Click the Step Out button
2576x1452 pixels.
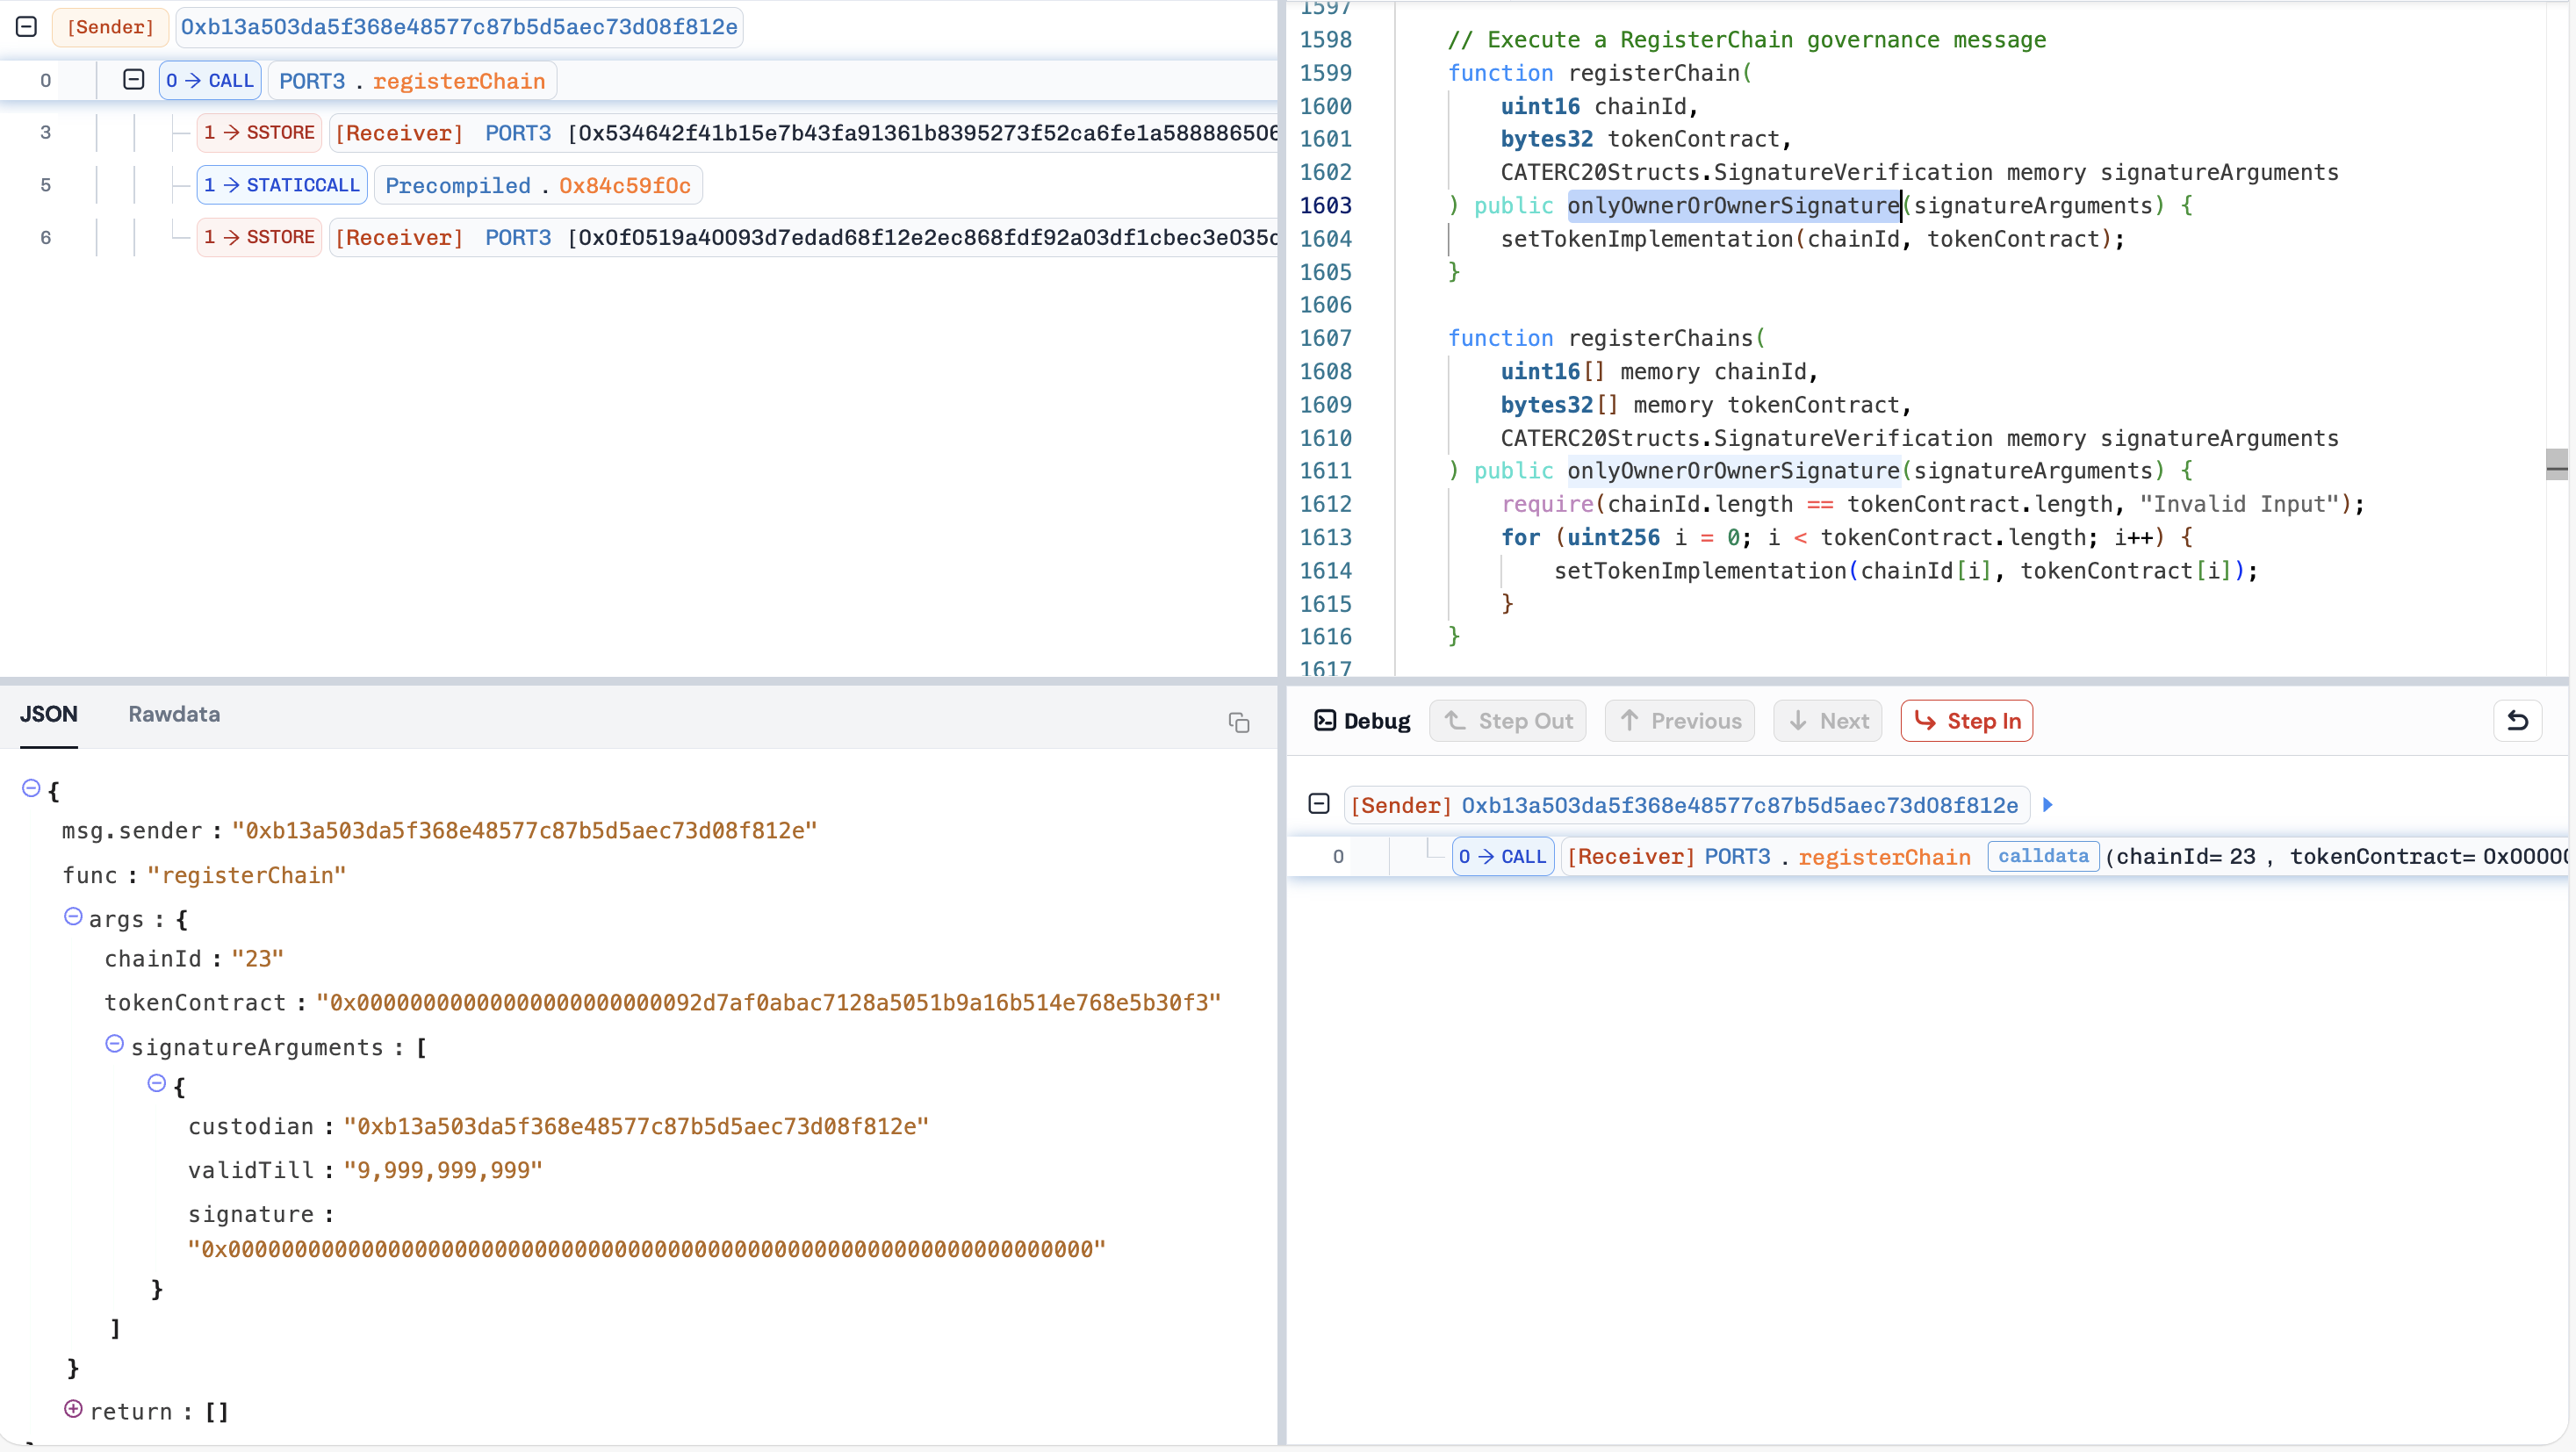click(x=1507, y=721)
